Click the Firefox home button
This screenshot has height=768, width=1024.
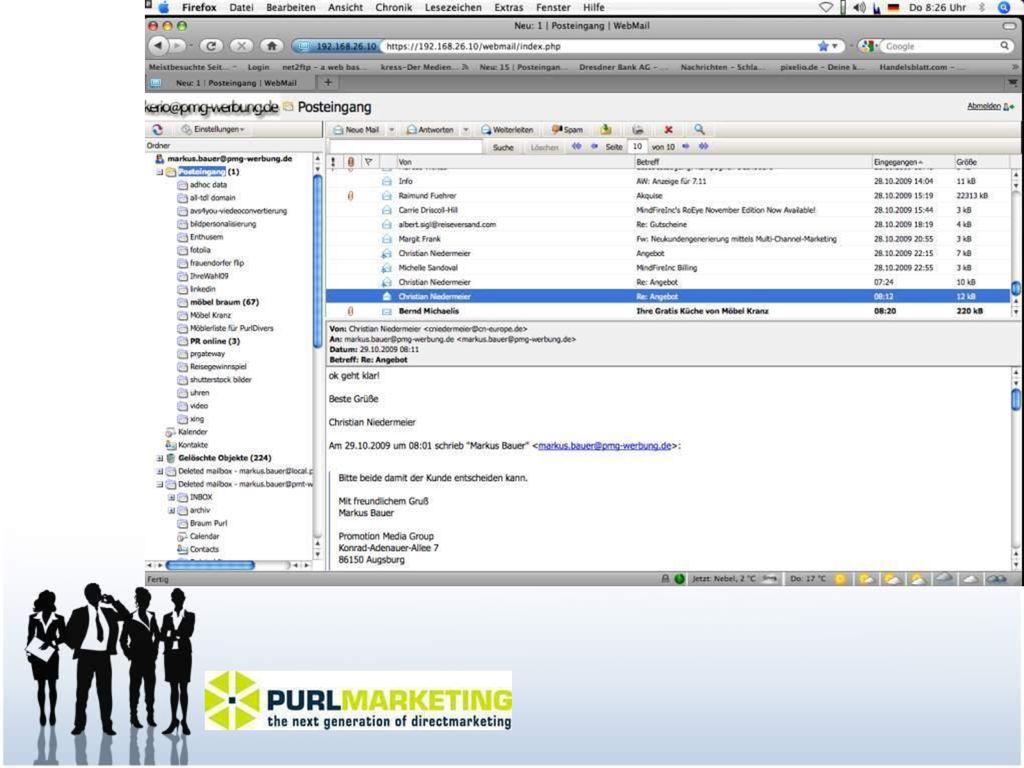(x=272, y=46)
